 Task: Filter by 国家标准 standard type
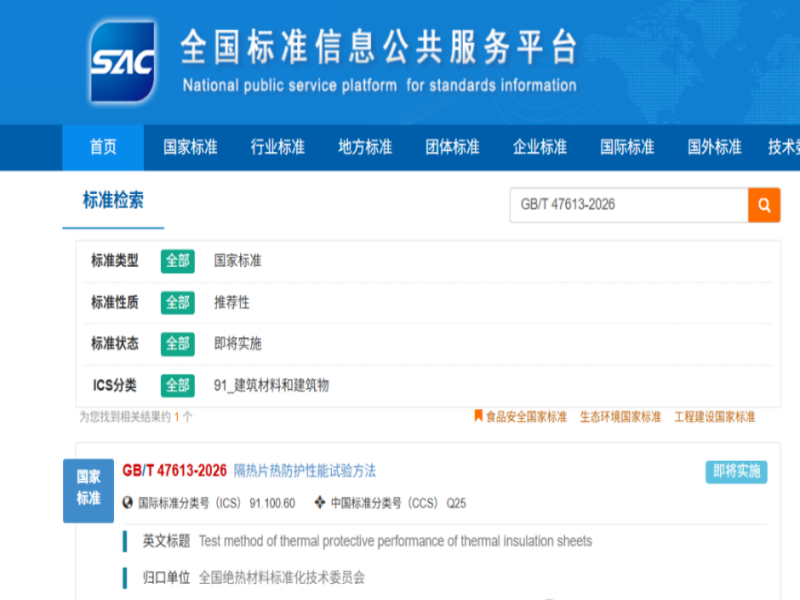click(238, 261)
